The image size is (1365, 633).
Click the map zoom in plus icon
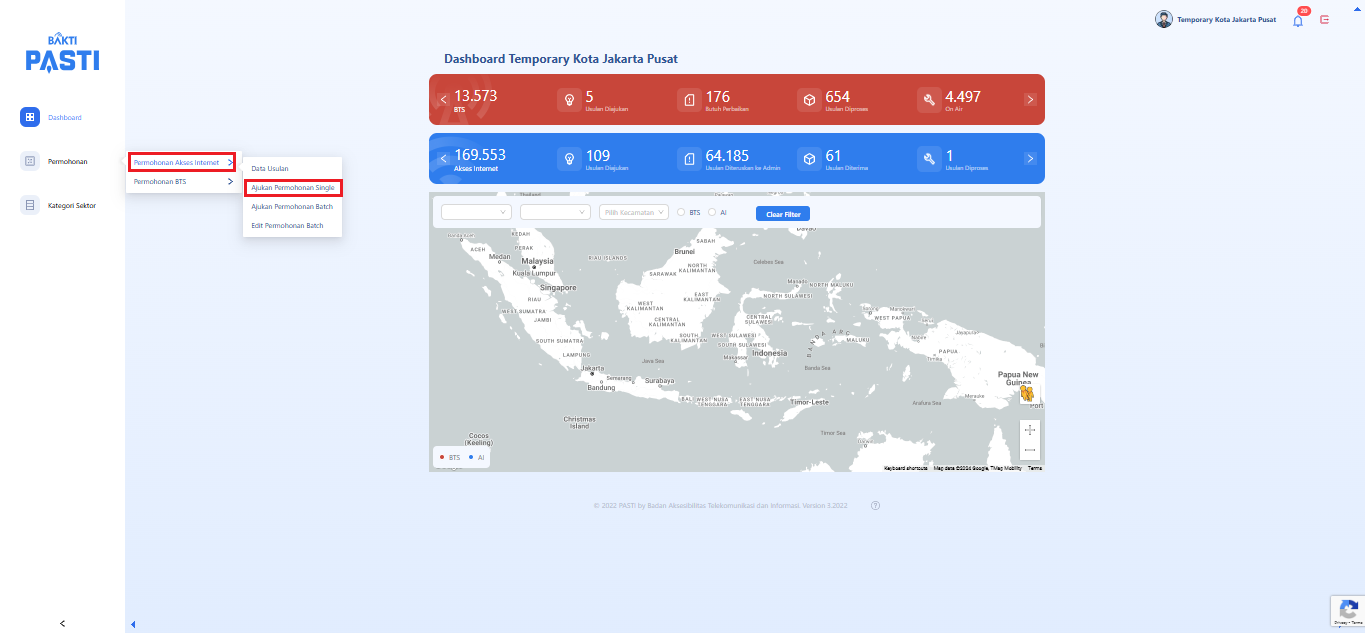pyautogui.click(x=1029, y=429)
